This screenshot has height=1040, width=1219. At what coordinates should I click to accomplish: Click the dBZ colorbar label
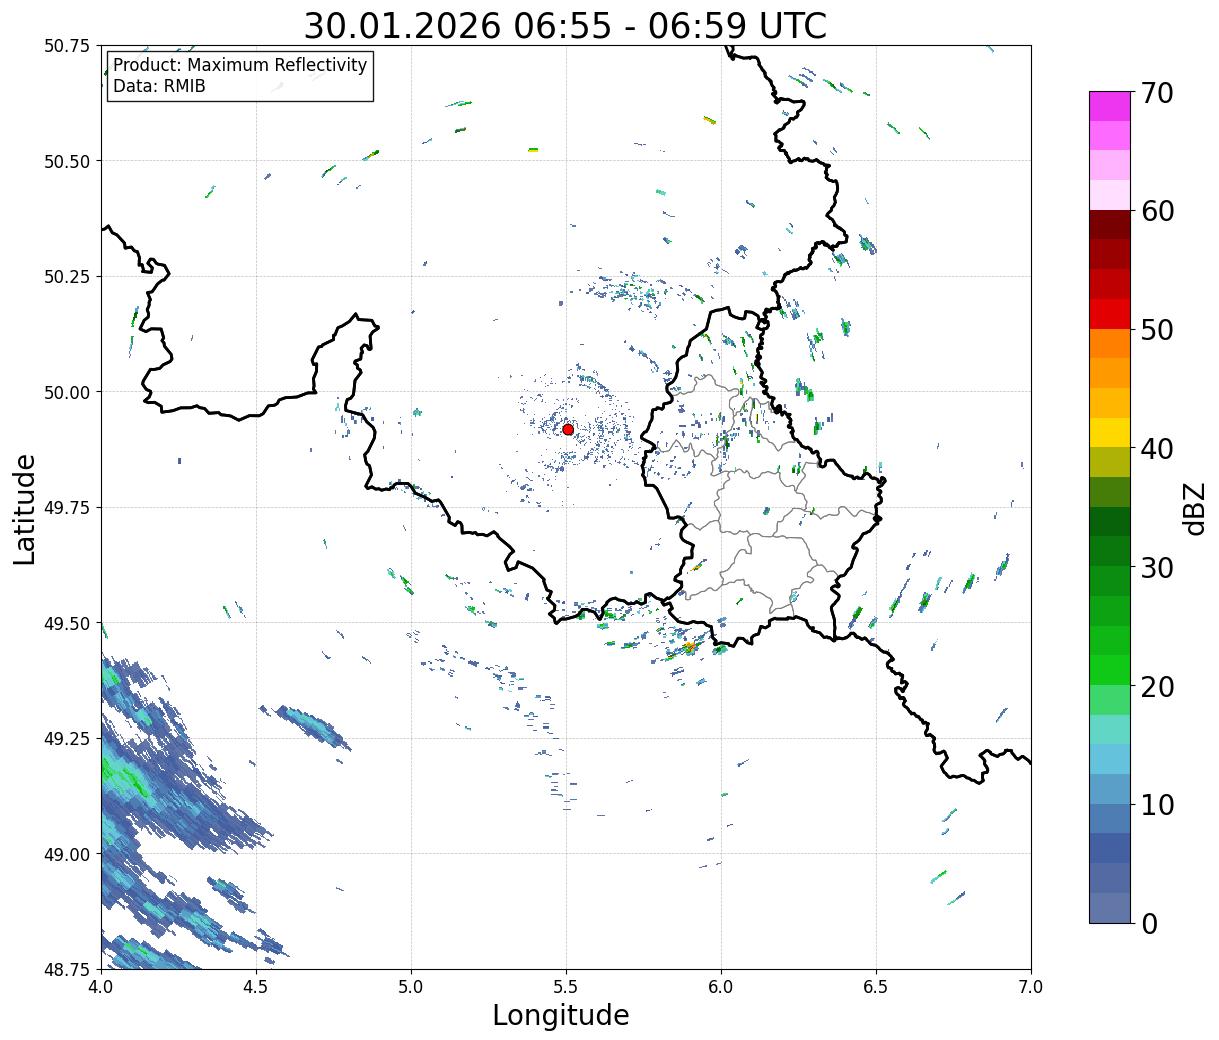(1194, 508)
